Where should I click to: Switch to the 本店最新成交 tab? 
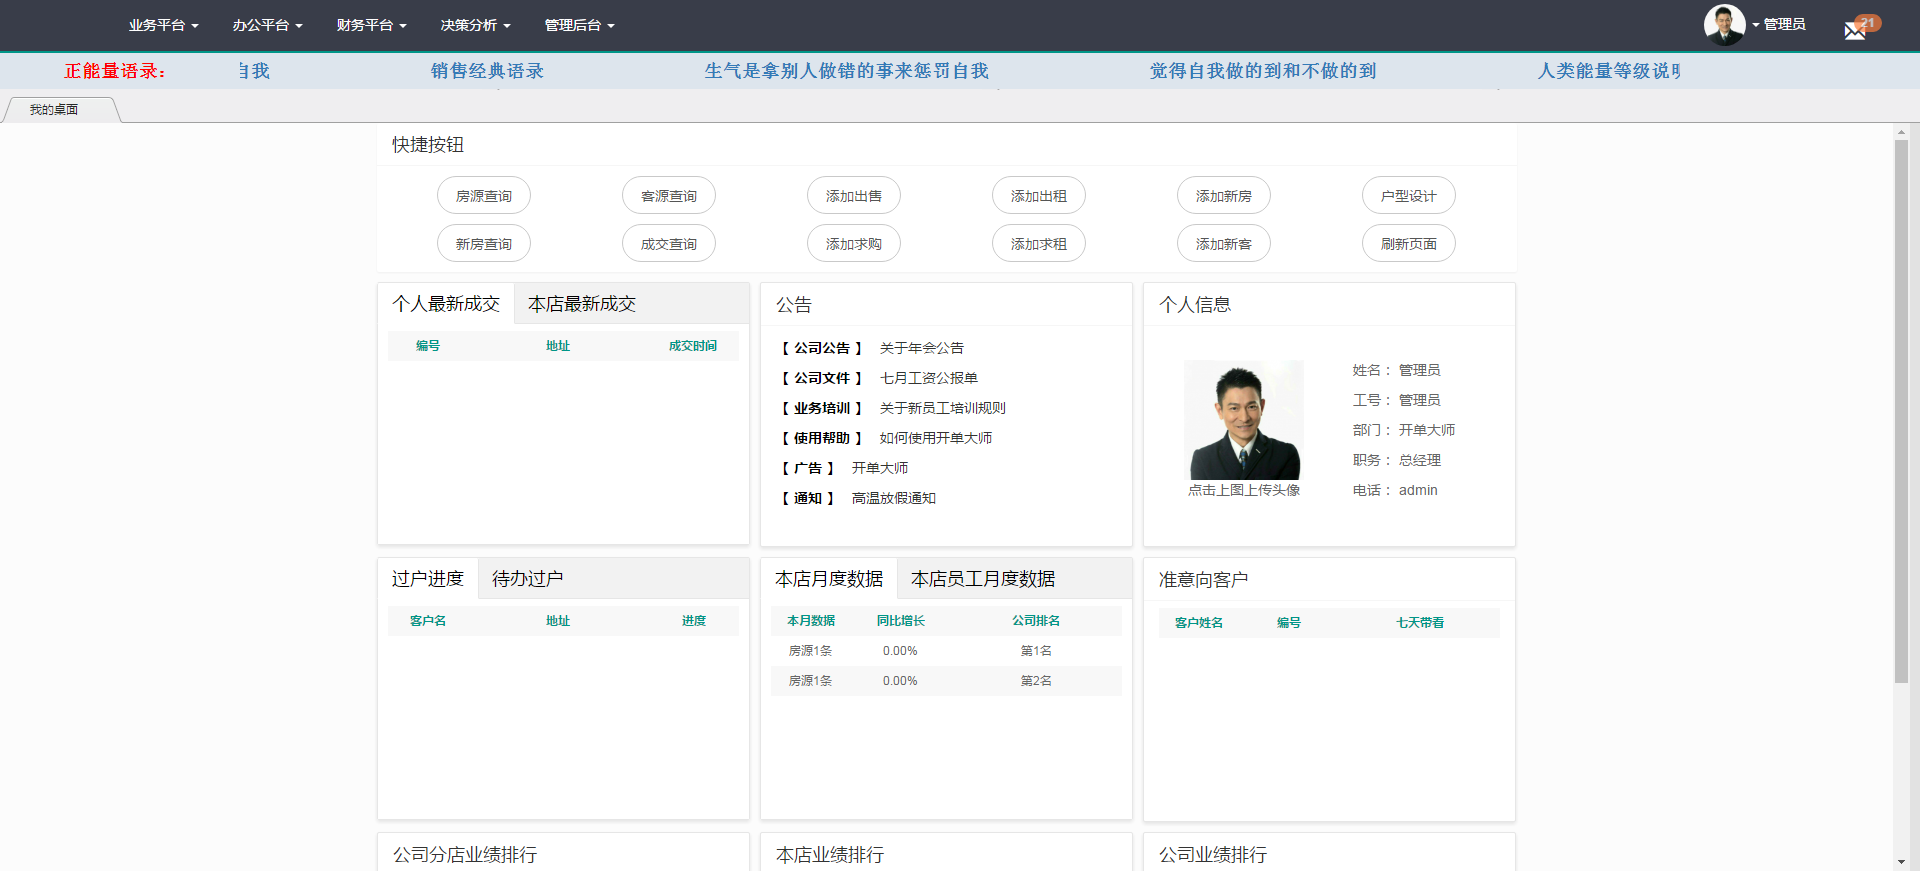[581, 304]
